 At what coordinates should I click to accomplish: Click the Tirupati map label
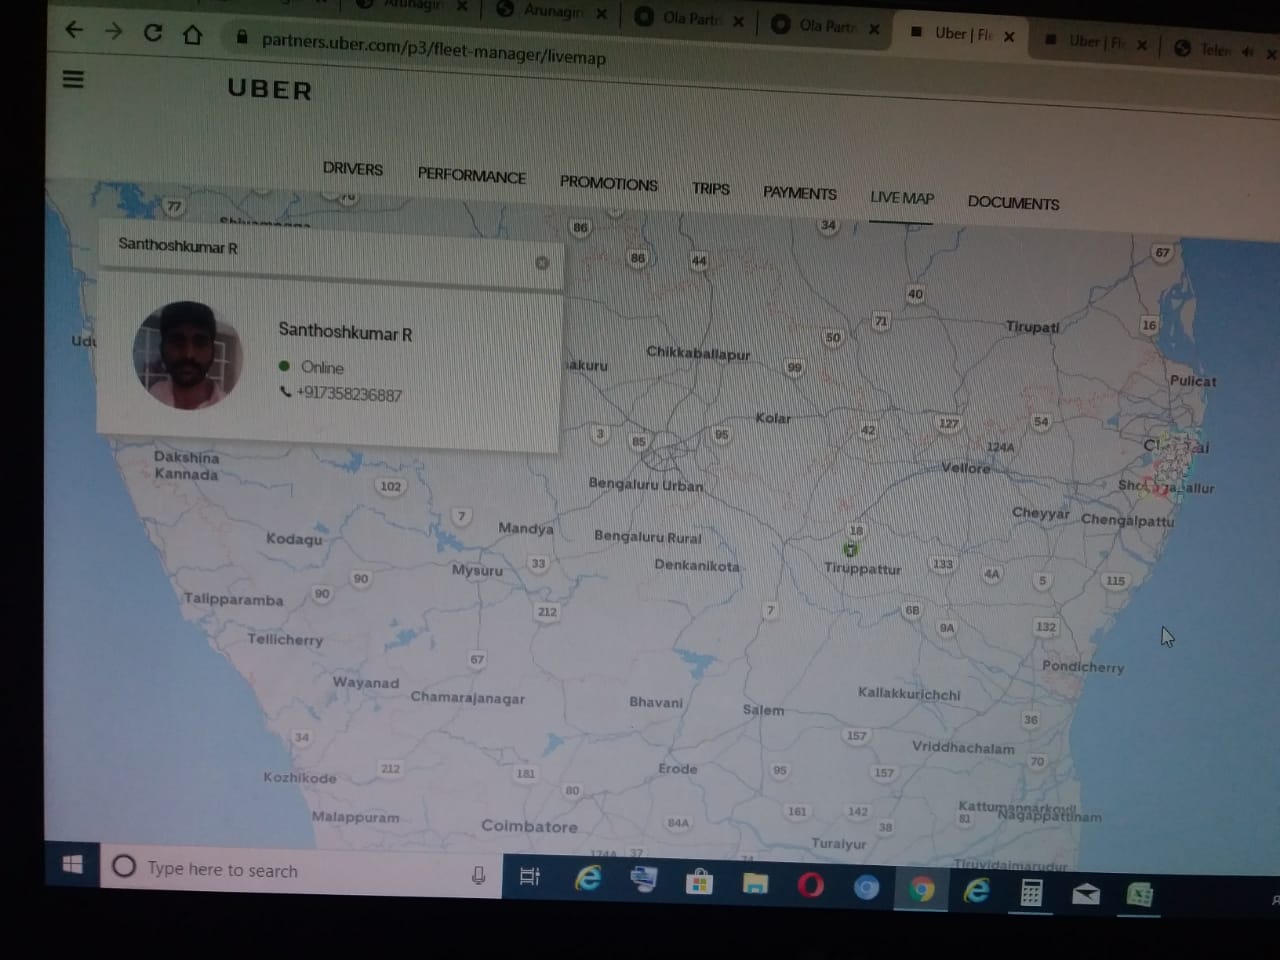1032,327
